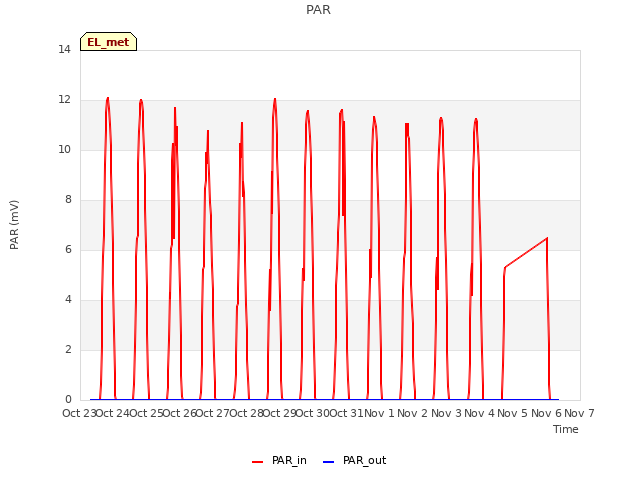Click the Oct 23 x-axis tick label
This screenshot has width=640, height=480.
(x=79, y=413)
